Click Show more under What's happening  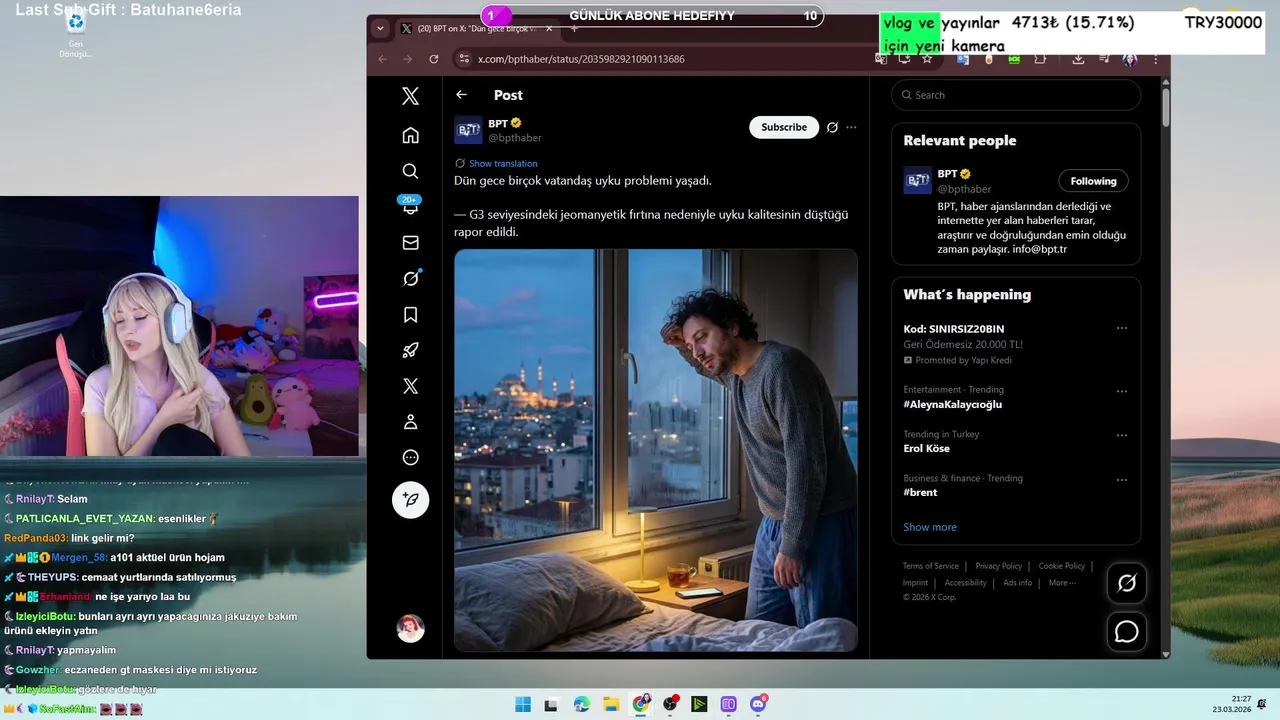tap(930, 527)
